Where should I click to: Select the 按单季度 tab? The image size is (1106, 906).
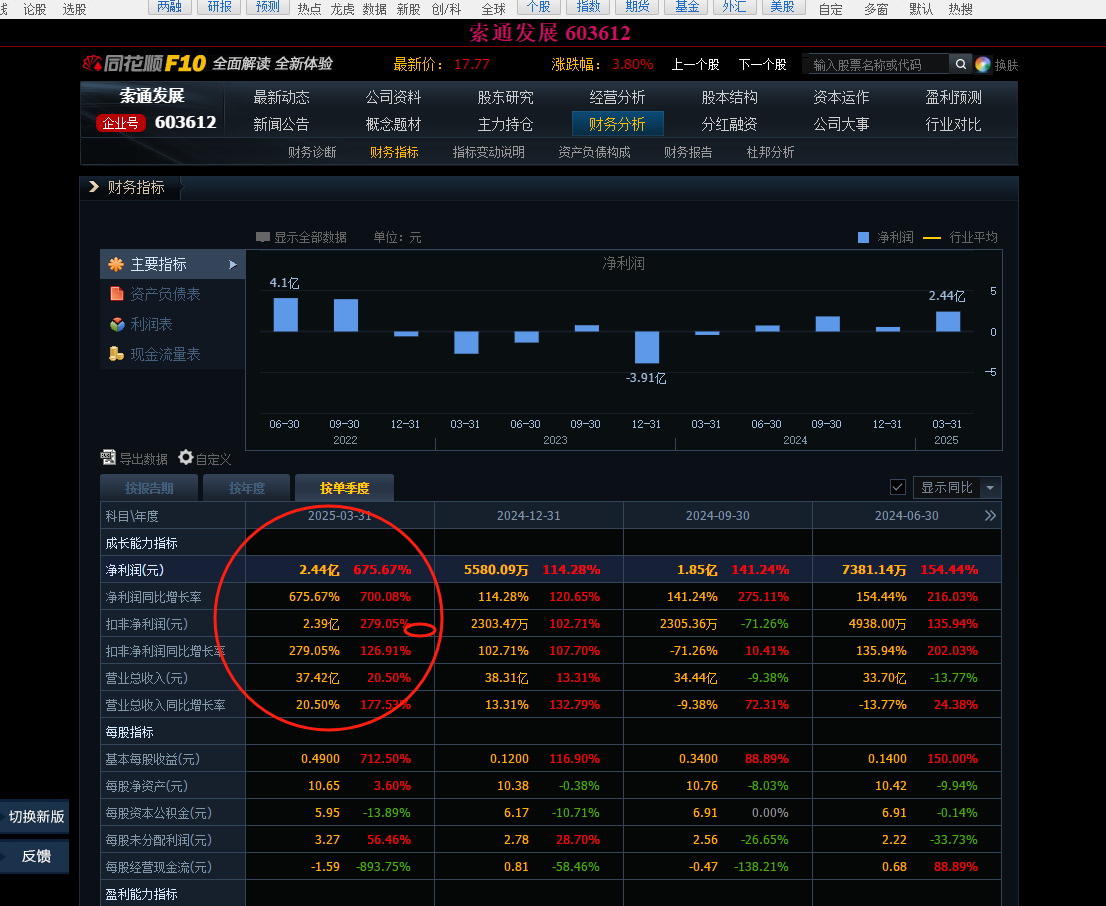pos(344,488)
